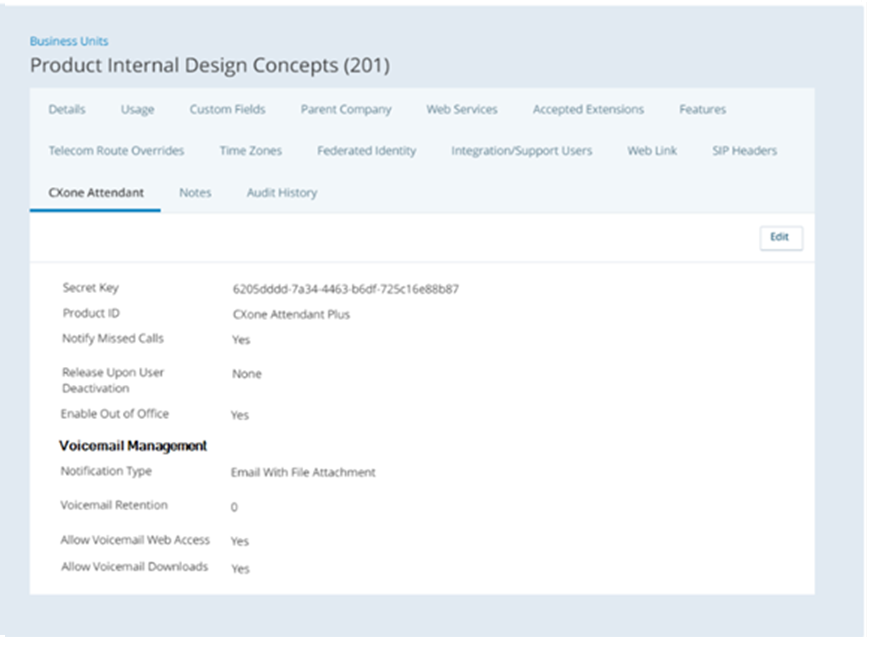Image resolution: width=879 pixels, height=649 pixels.
Task: View the Audit History tab
Action: (x=282, y=193)
